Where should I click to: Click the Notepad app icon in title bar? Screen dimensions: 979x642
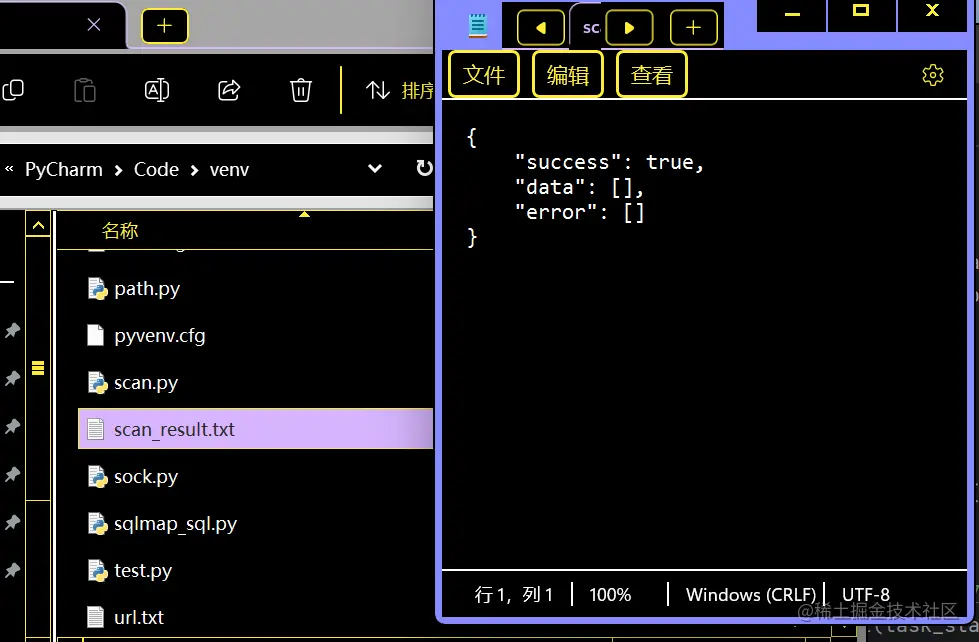(x=478, y=26)
